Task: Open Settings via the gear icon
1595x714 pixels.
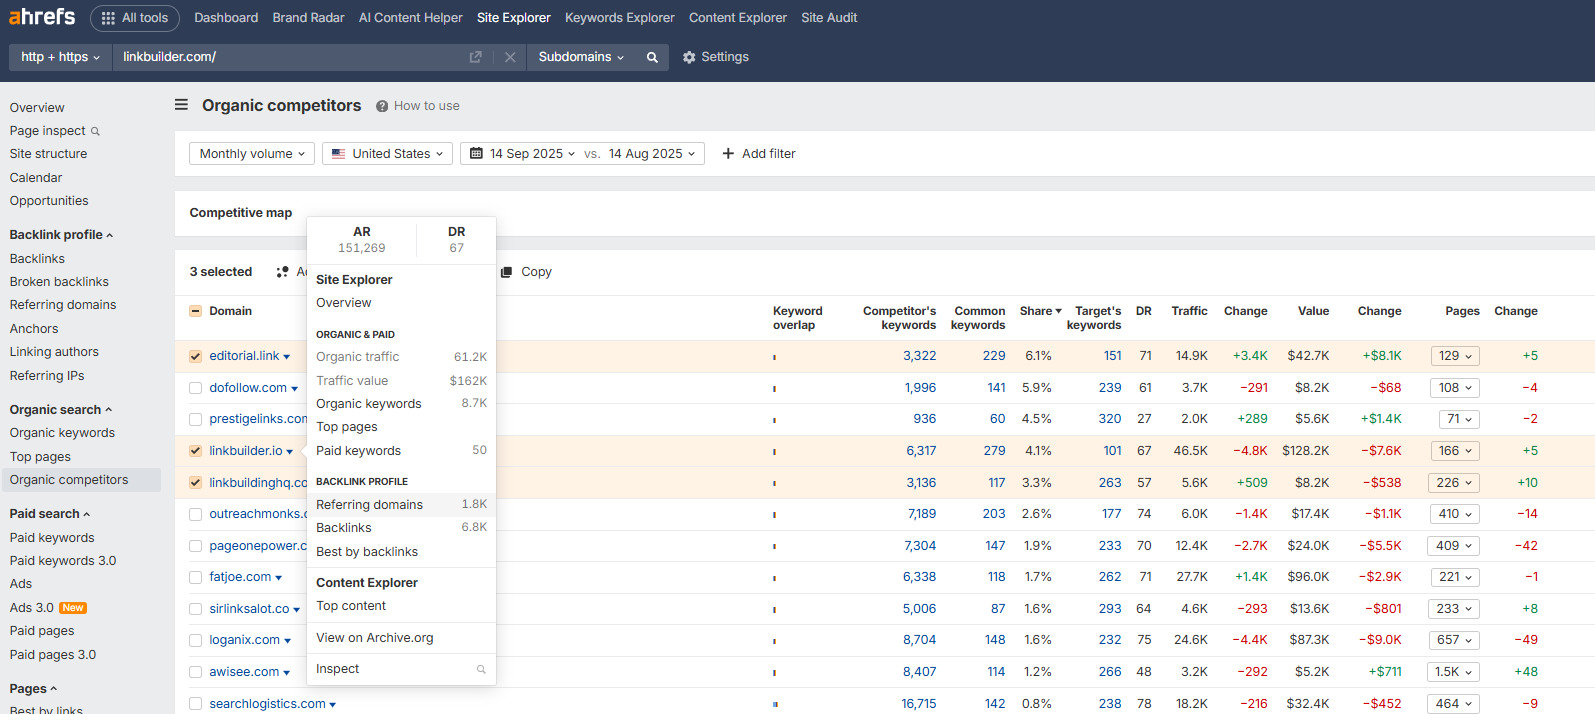Action: pos(689,57)
